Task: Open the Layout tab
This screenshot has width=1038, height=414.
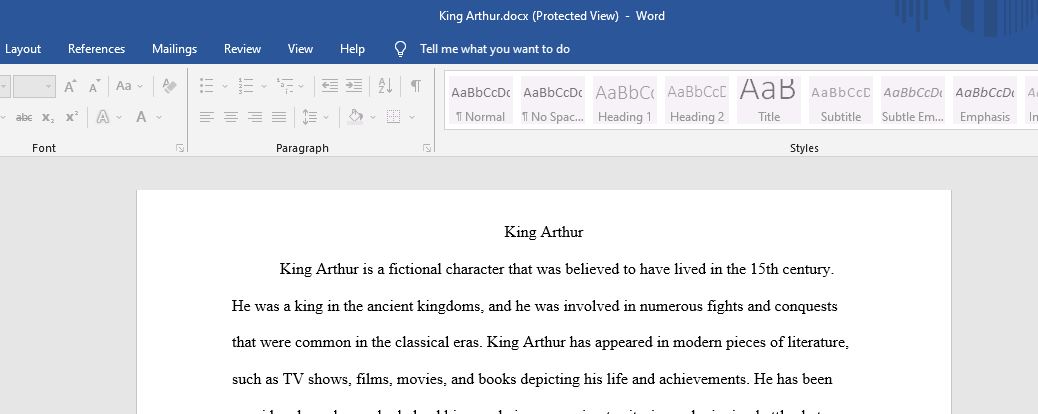Action: tap(23, 49)
